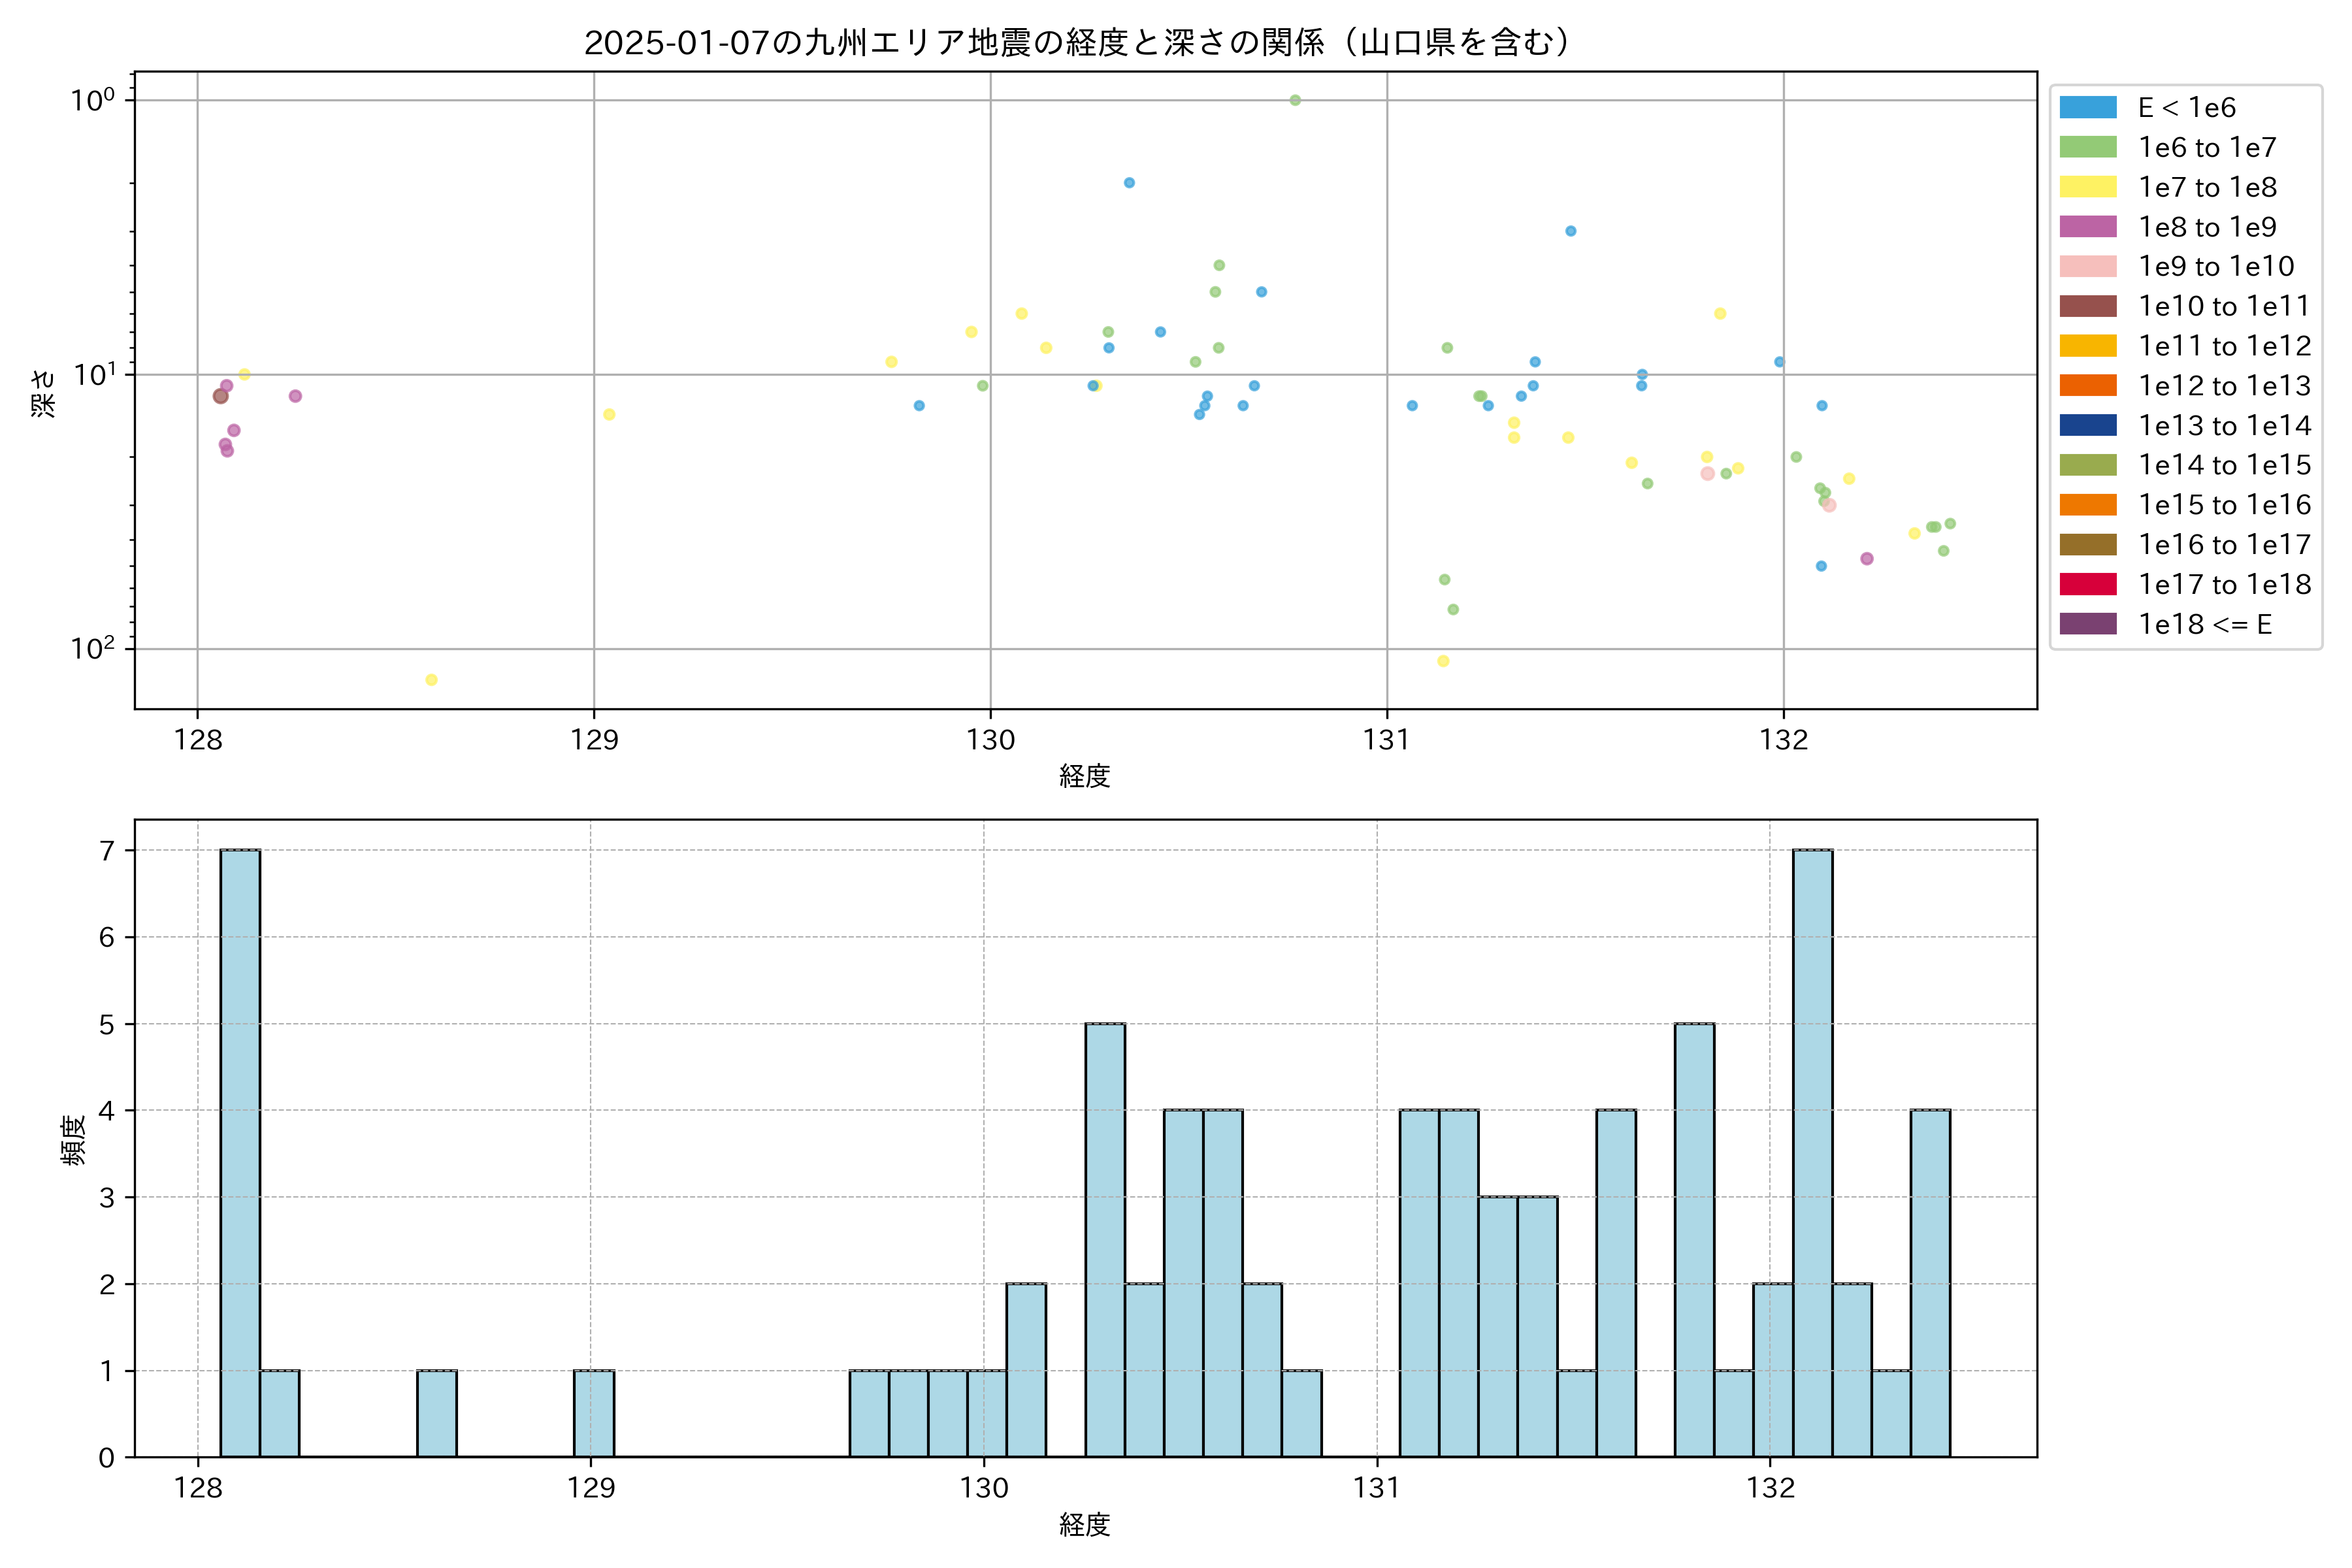The width and height of the screenshot is (2352, 1568).
Task: Click the tallest histogram bar near 128
Action: coord(240,1152)
